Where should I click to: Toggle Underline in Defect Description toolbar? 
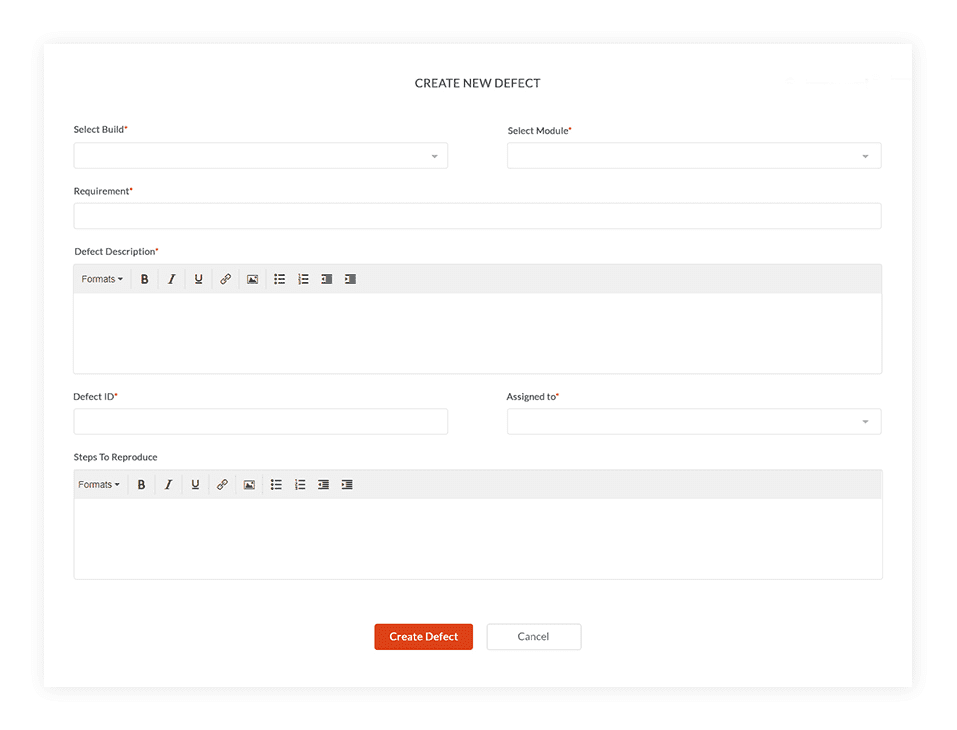coord(198,279)
